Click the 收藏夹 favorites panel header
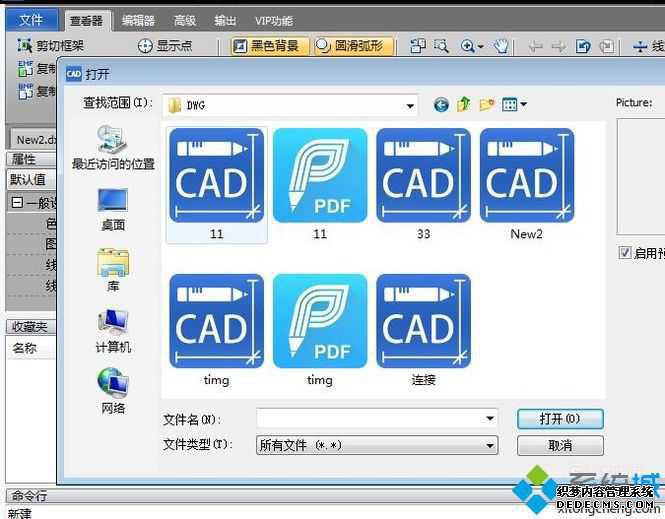Image resolution: width=665 pixels, height=519 pixels. pos(31,326)
